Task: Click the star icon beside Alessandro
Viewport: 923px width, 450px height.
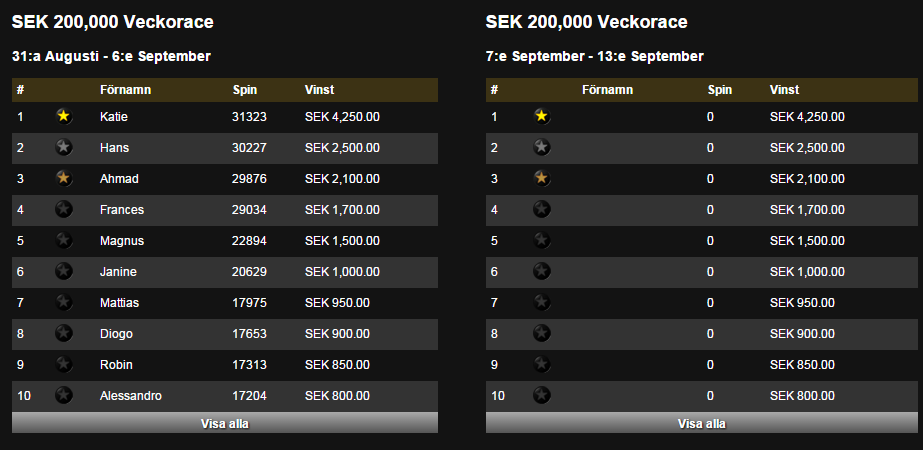Action: [64, 396]
